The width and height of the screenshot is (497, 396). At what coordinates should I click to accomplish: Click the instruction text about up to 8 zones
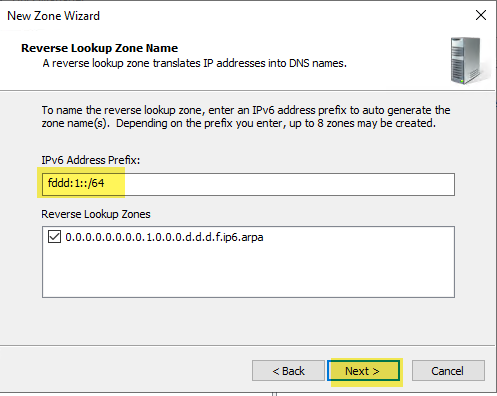tap(246, 117)
